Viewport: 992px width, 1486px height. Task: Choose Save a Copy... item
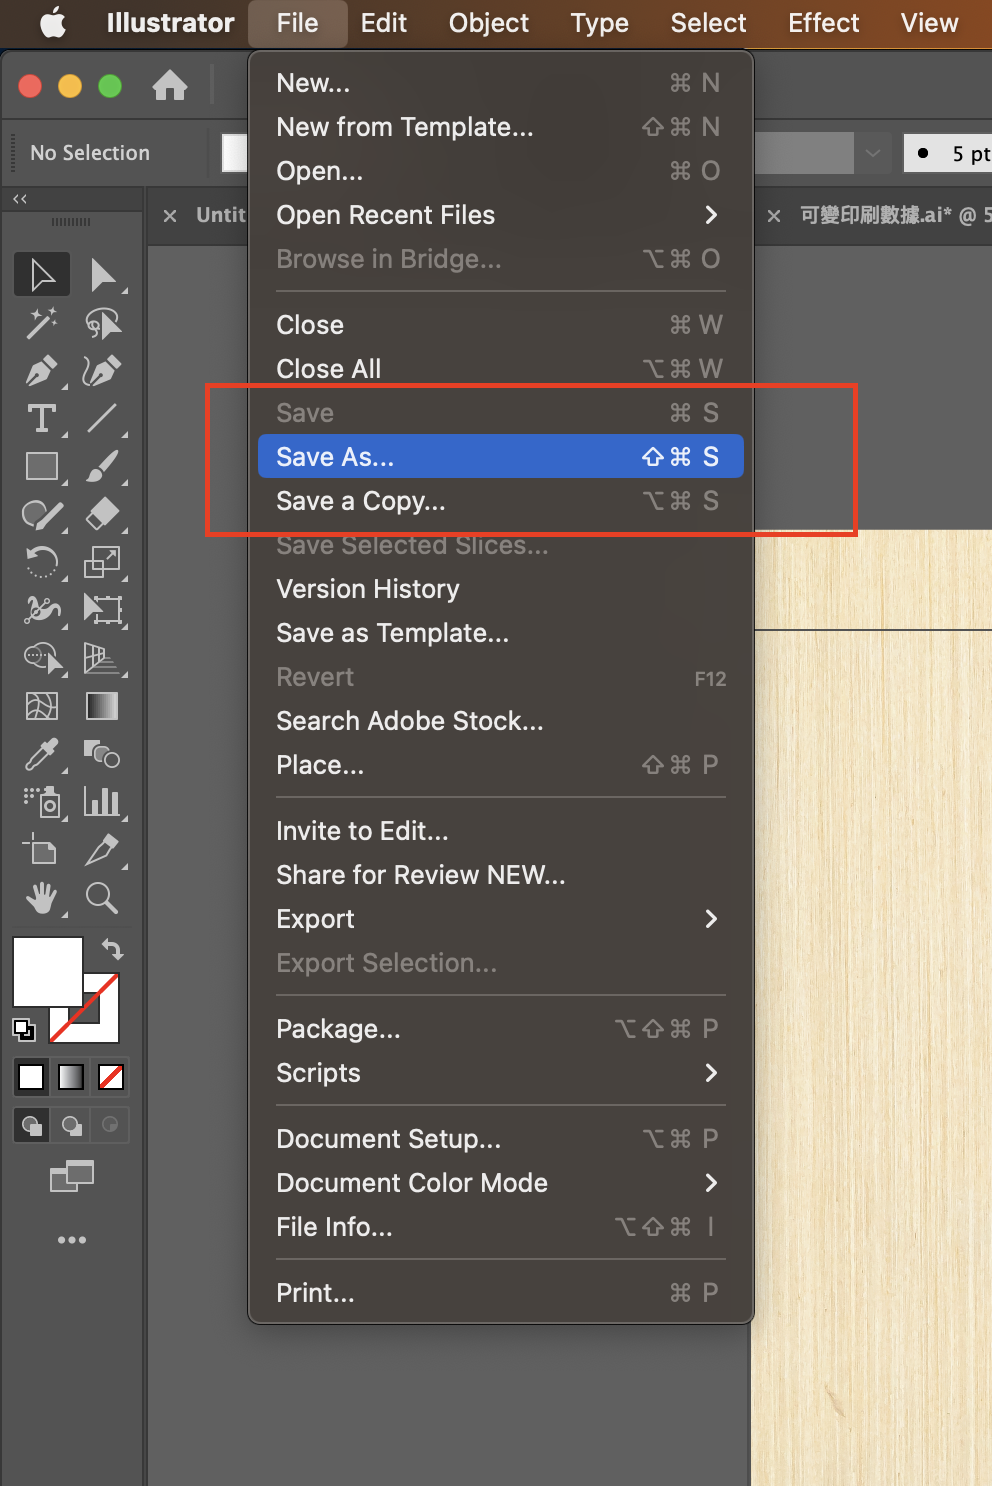[x=500, y=501]
